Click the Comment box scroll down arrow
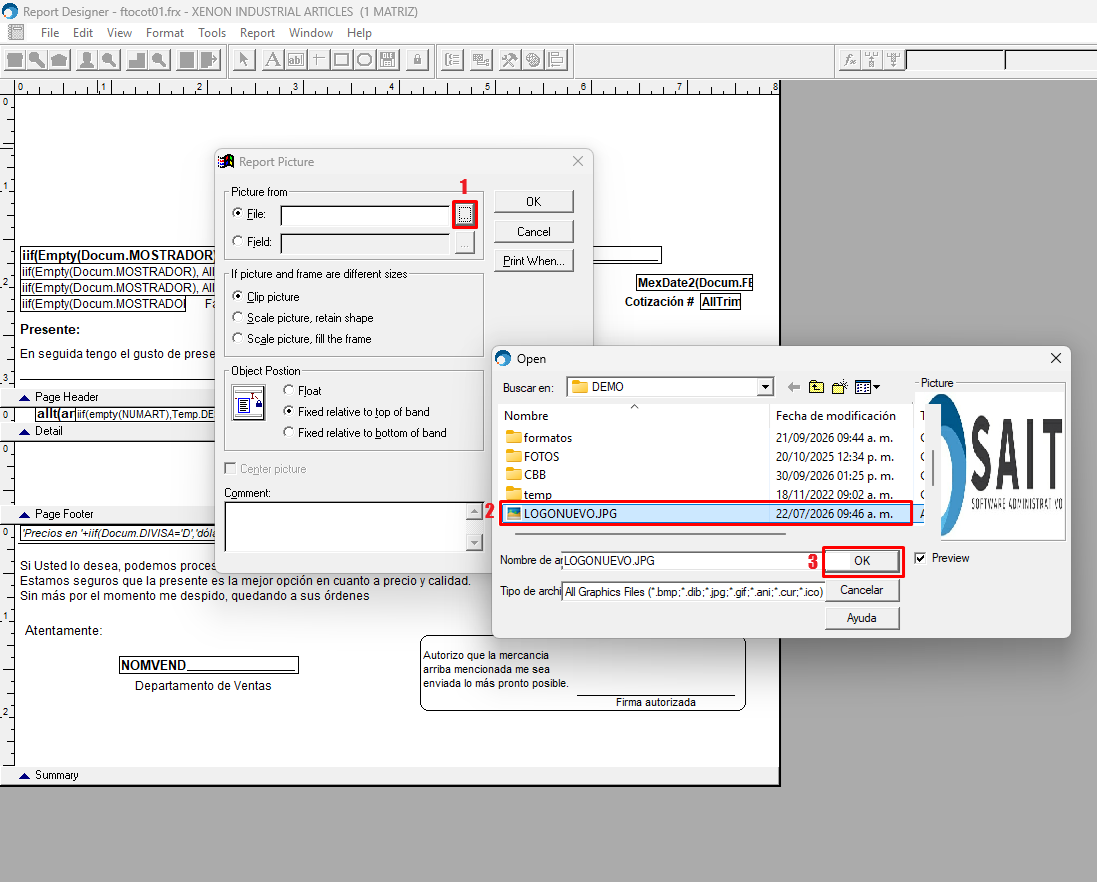The image size is (1097, 882). tap(474, 542)
